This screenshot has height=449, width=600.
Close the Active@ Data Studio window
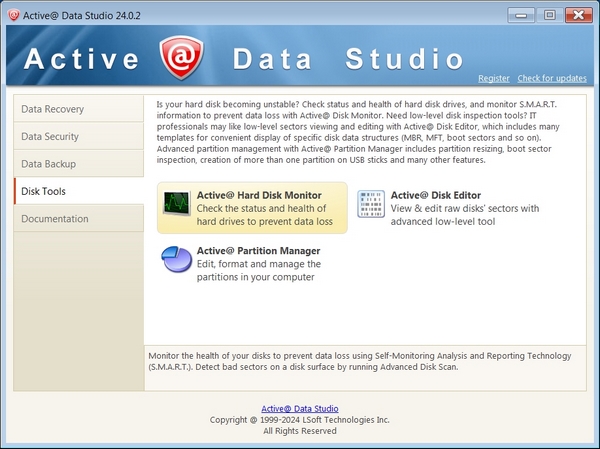[579, 15]
